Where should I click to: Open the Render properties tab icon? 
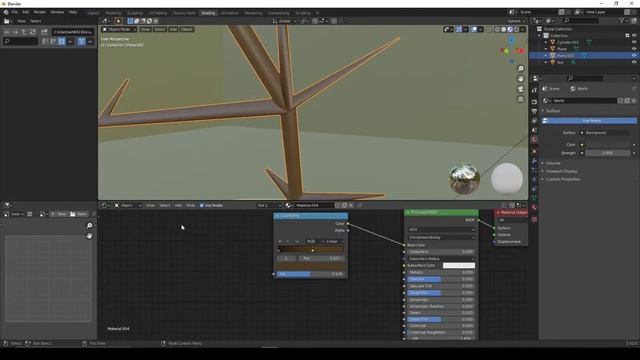click(x=534, y=102)
